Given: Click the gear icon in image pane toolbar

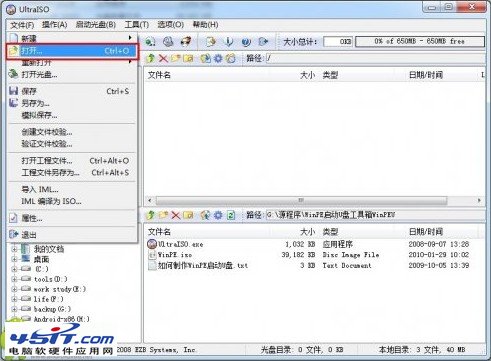Looking at the screenshot, I should (218, 59).
